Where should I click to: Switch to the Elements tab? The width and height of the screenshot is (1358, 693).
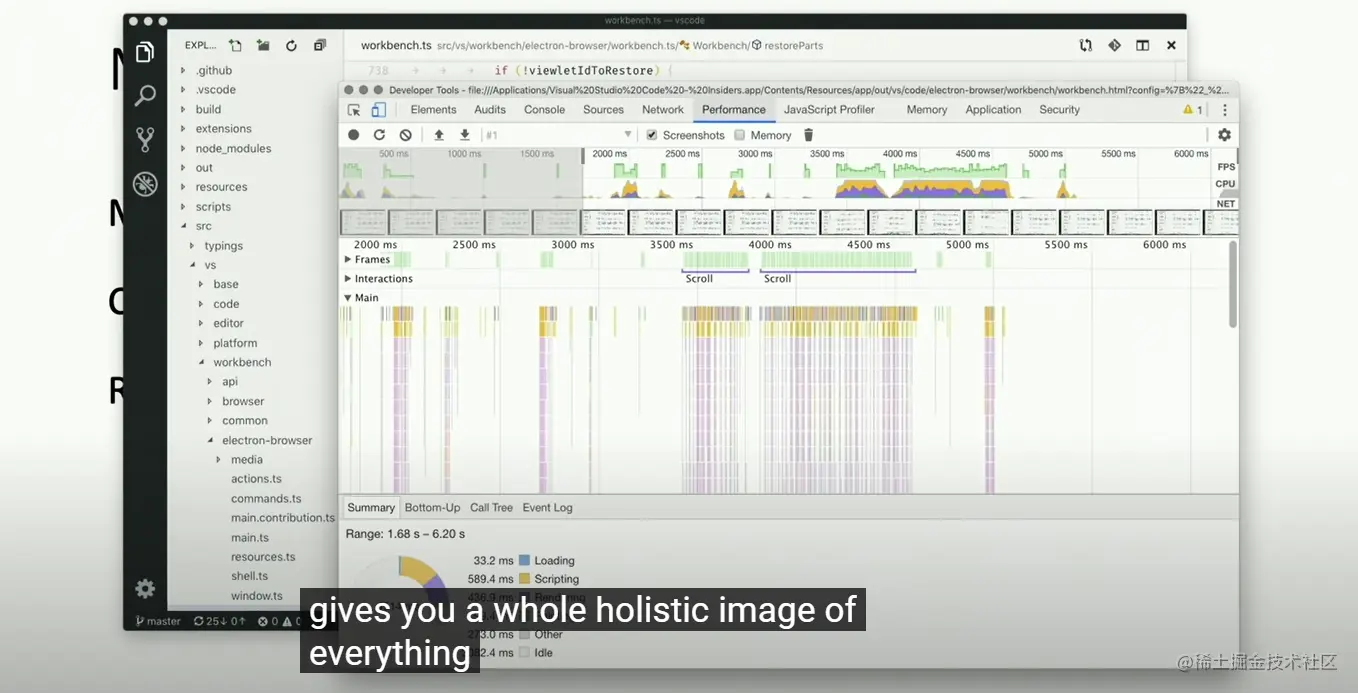click(433, 110)
